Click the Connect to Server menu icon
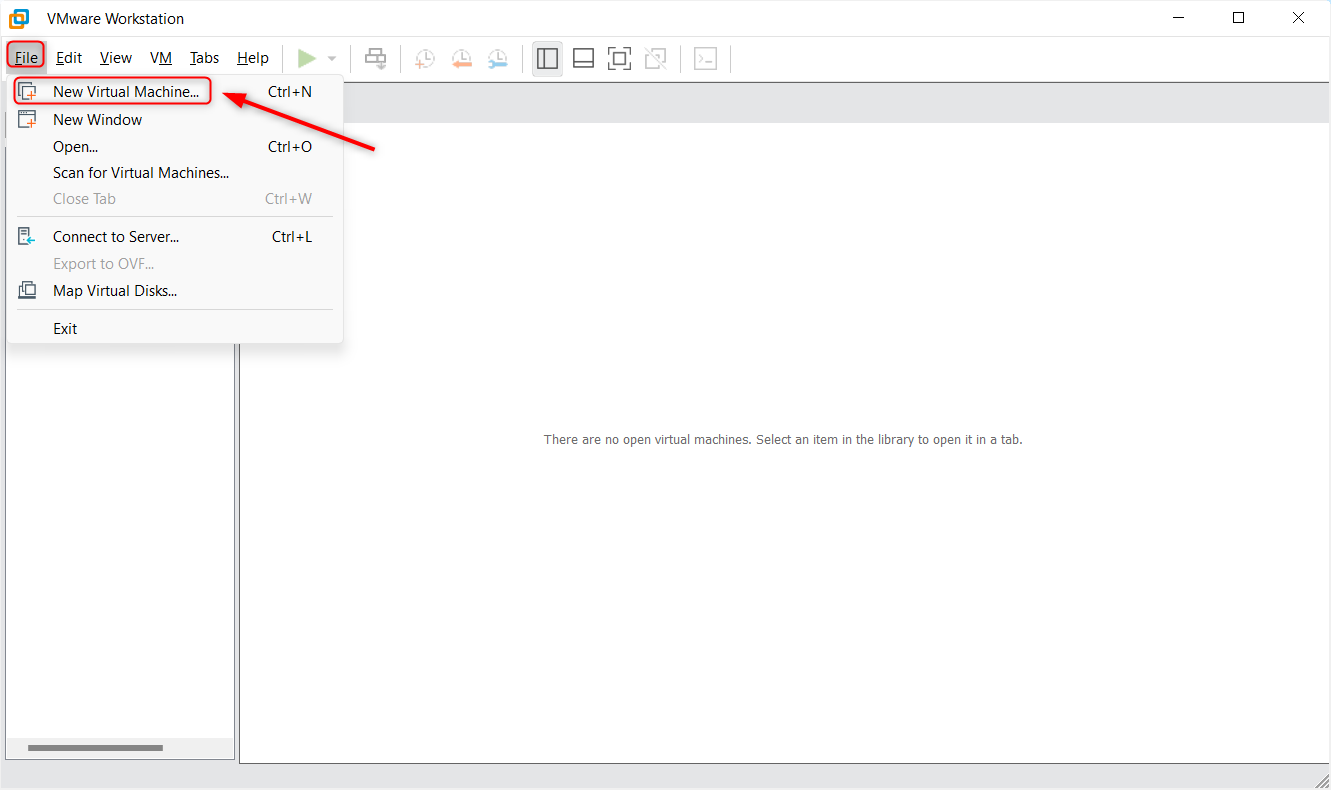 27,237
